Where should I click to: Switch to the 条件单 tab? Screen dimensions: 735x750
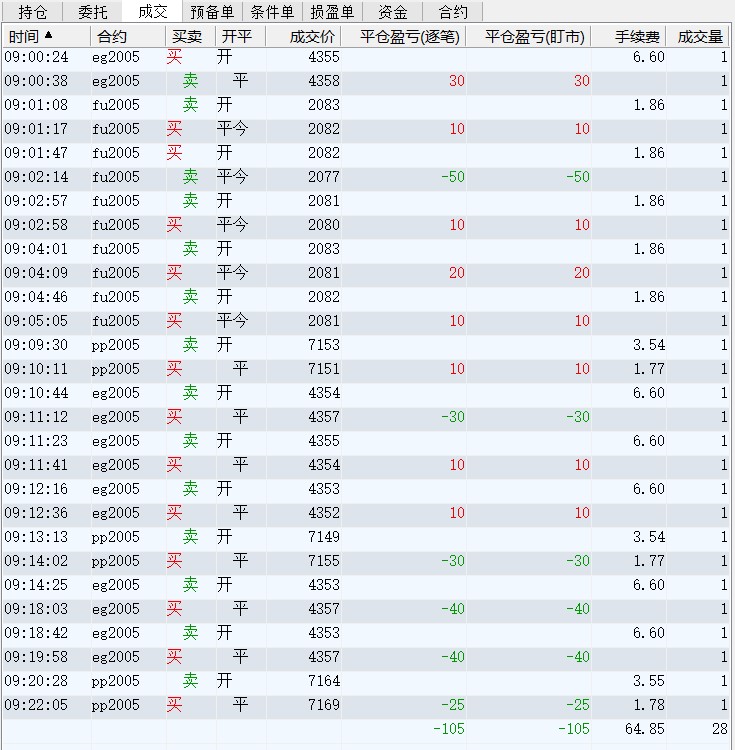(x=272, y=11)
